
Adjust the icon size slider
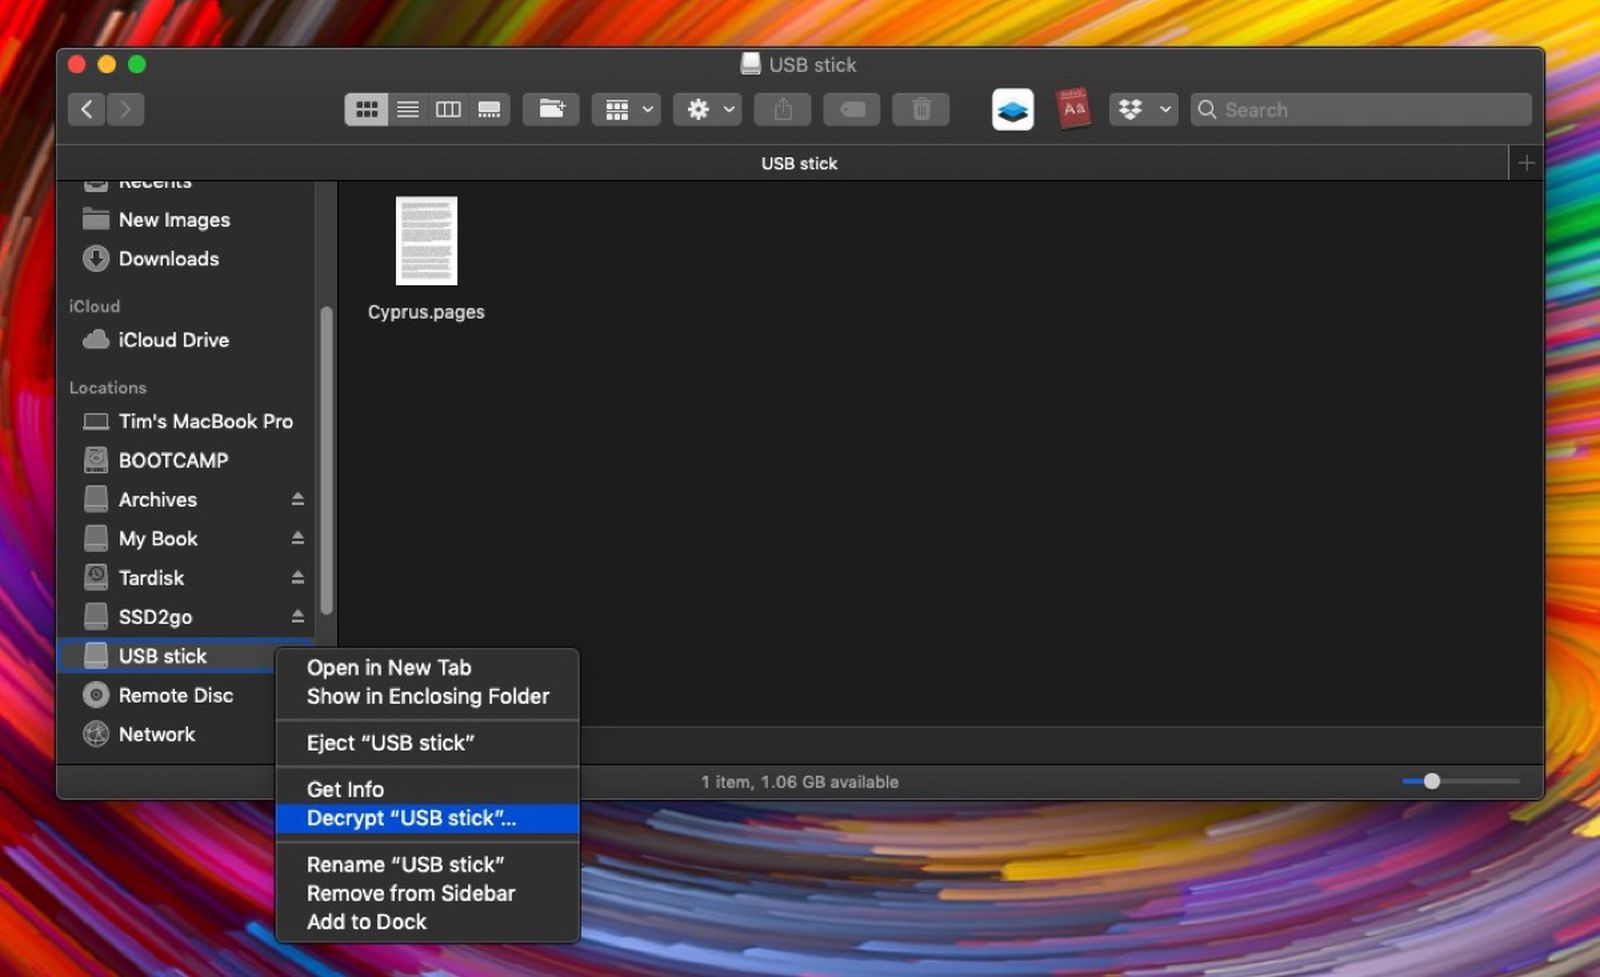tap(1434, 782)
